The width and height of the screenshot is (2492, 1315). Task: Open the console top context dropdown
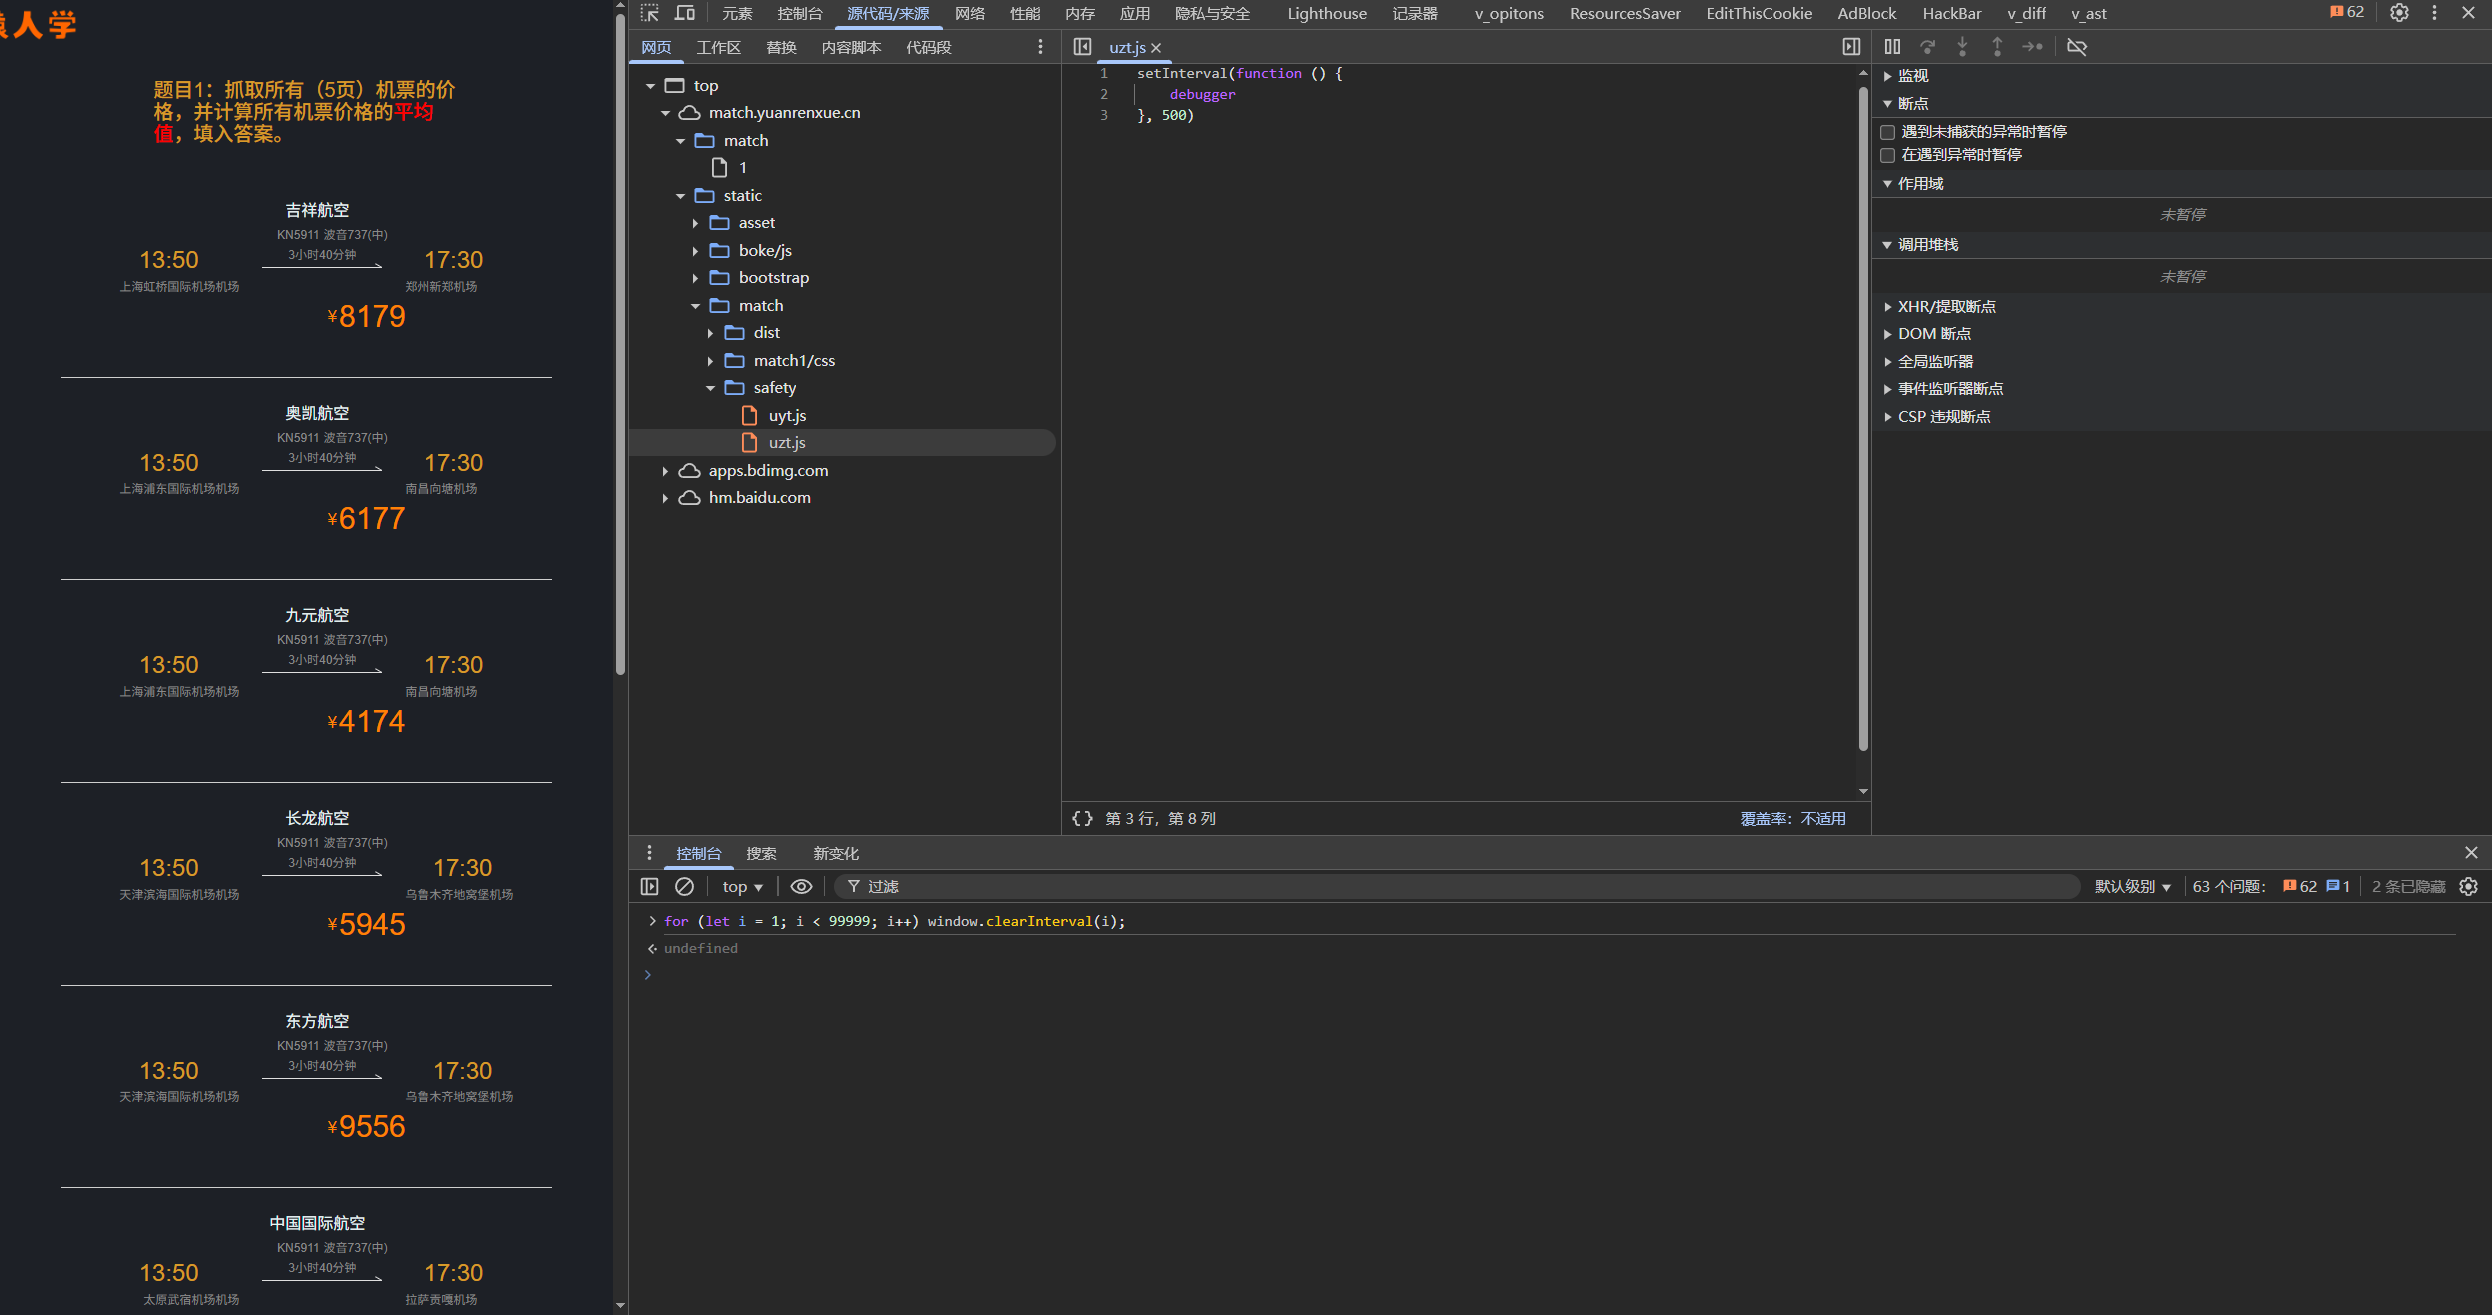742,886
